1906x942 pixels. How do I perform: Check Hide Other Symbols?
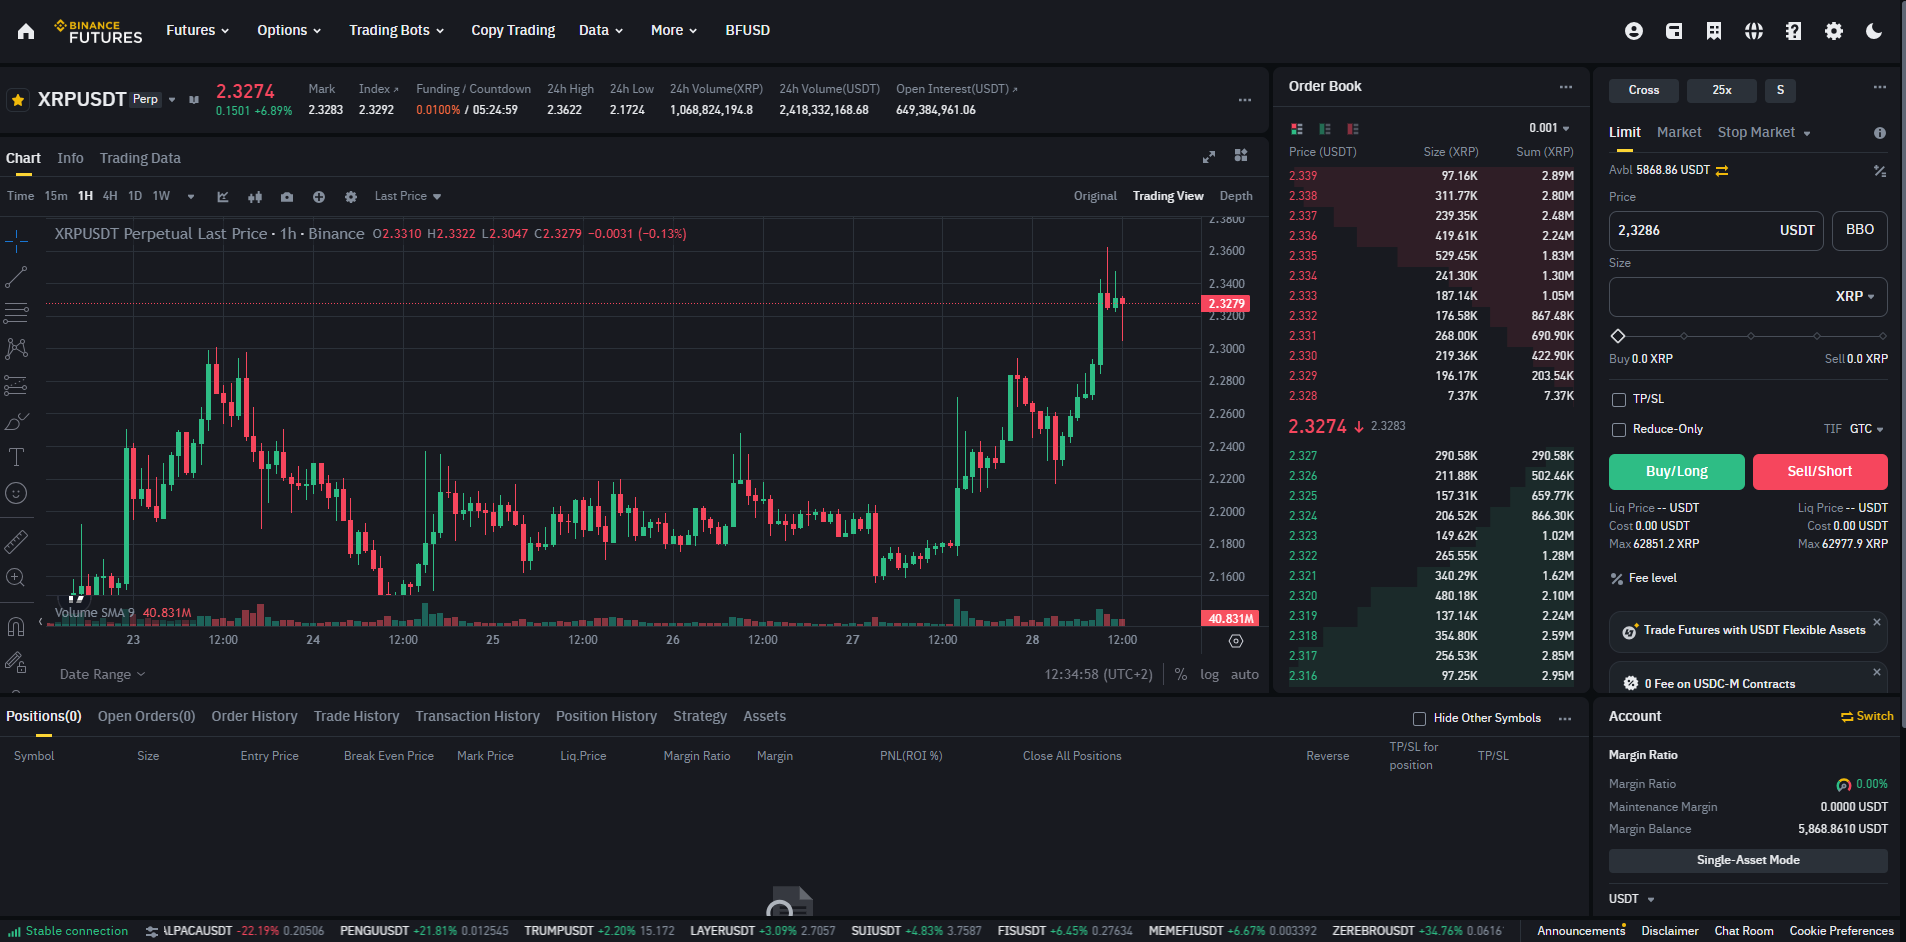(x=1419, y=719)
